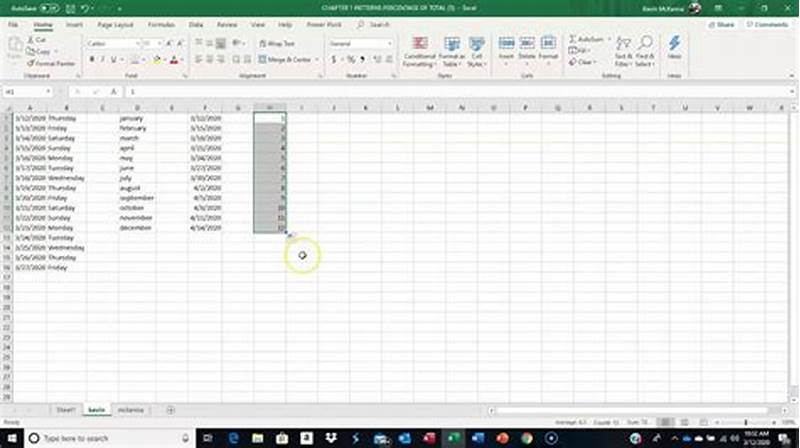Open Cell Styles gallery
The height and width of the screenshot is (448, 800).
pos(477,52)
